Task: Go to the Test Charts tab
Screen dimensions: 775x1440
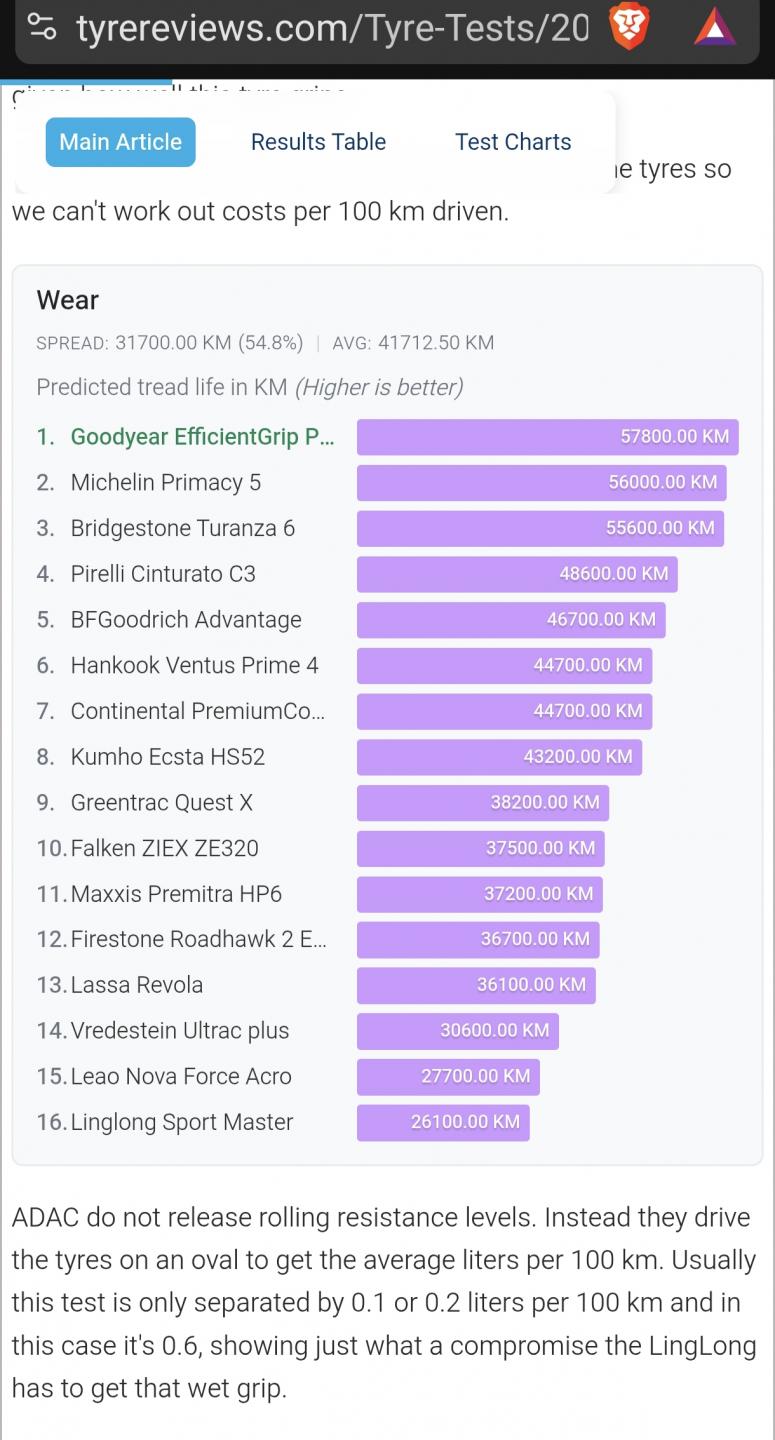Action: pyautogui.click(x=513, y=142)
